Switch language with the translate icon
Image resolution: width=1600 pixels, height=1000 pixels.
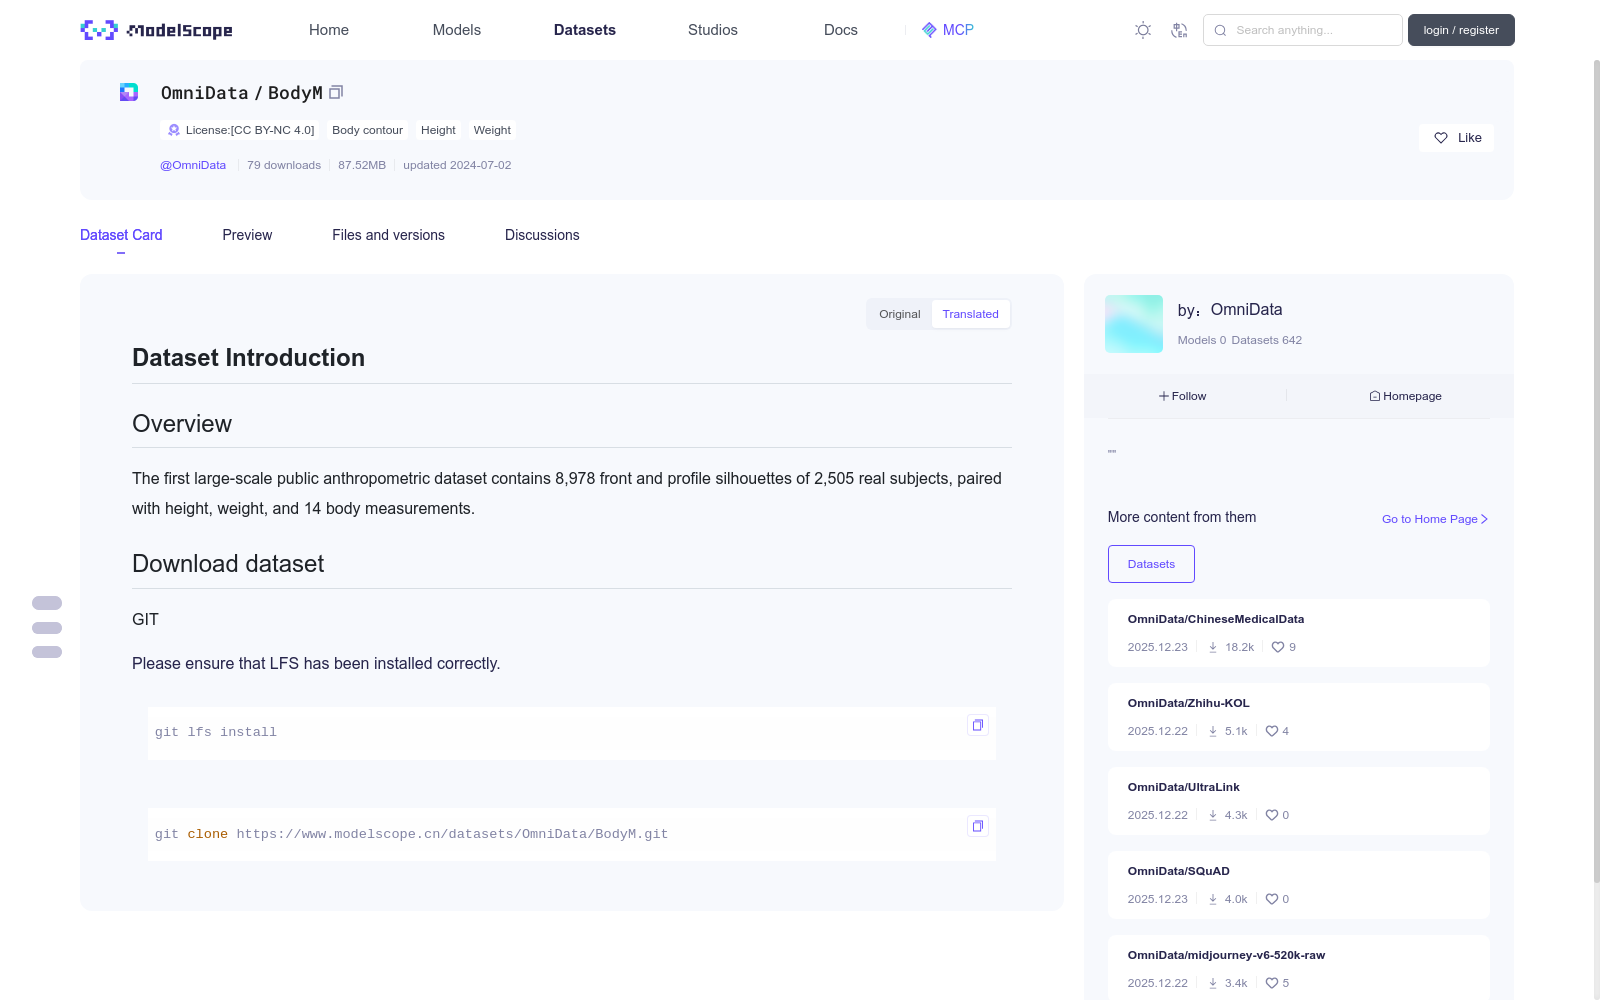(1179, 30)
